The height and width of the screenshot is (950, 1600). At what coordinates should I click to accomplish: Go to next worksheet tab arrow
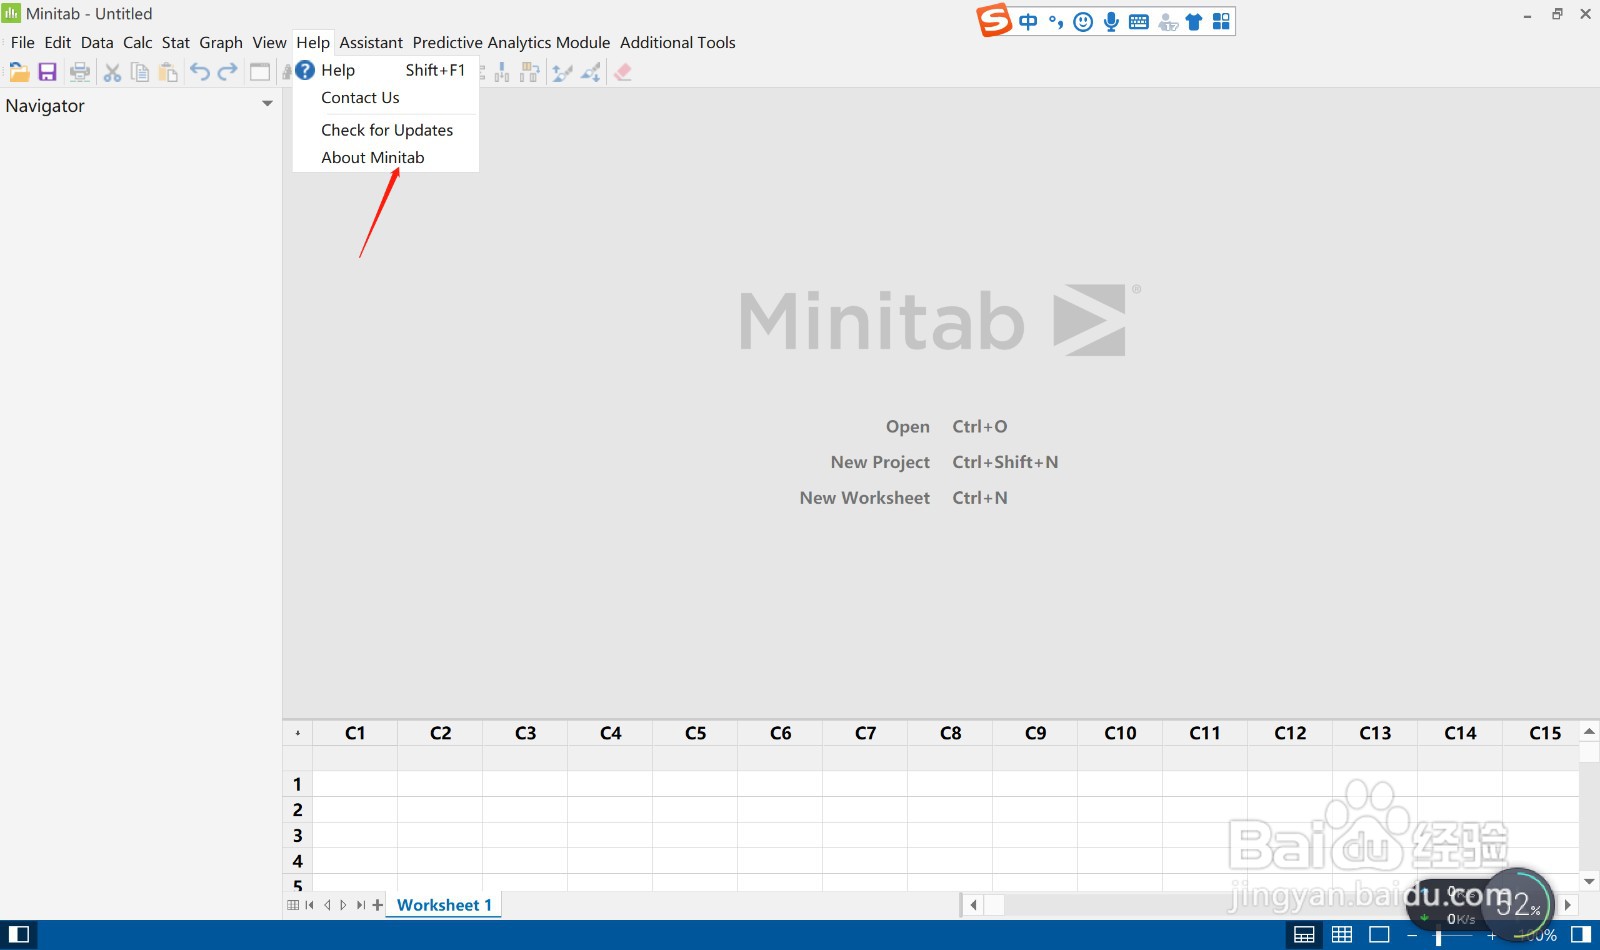click(343, 905)
